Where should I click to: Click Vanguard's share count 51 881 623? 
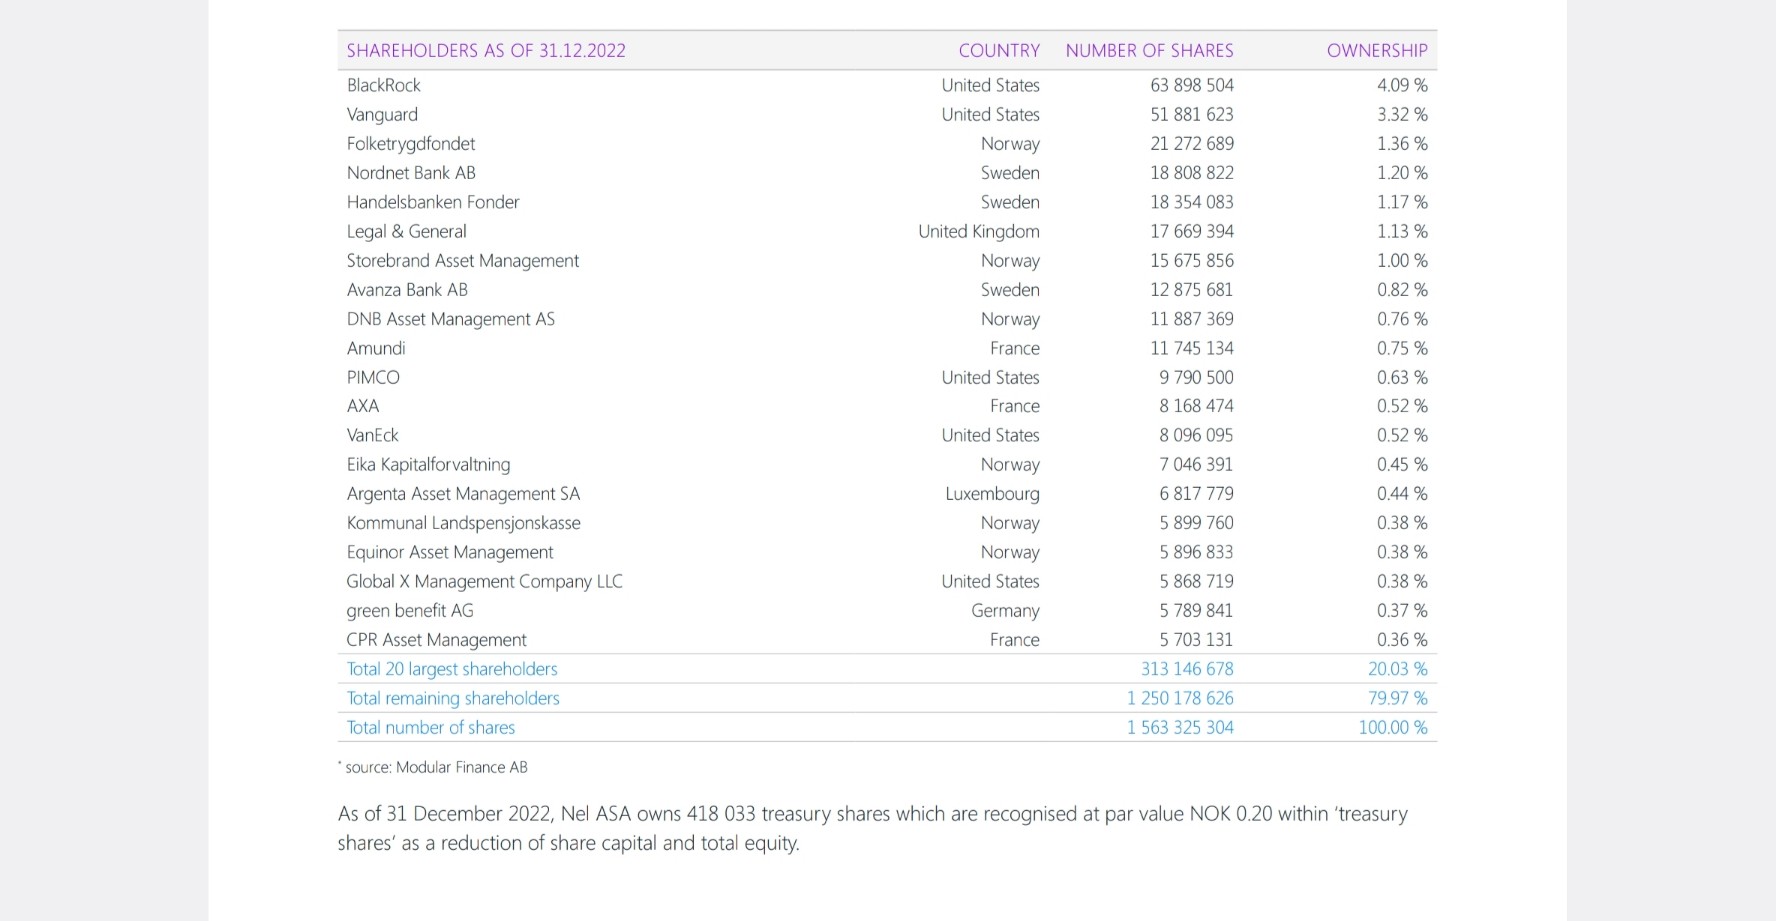tap(1191, 115)
